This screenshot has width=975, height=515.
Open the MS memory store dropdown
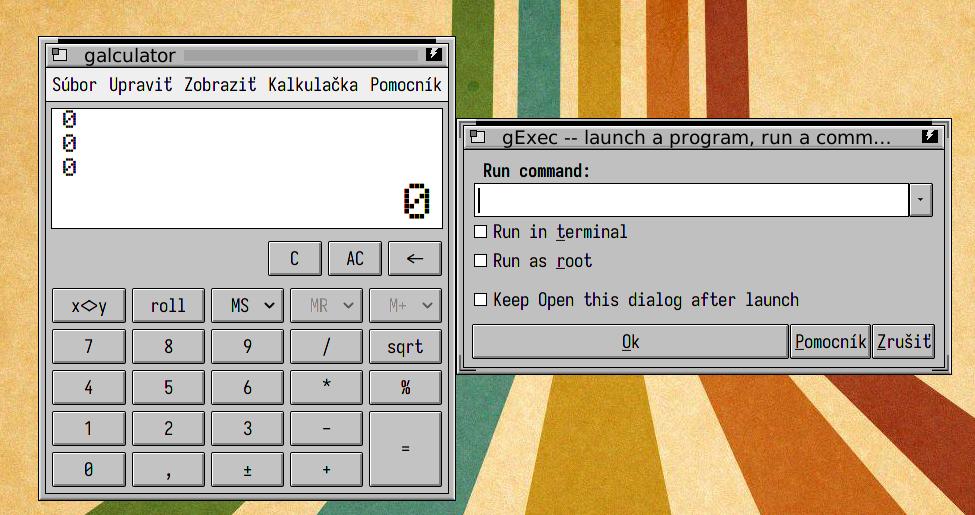point(247,305)
